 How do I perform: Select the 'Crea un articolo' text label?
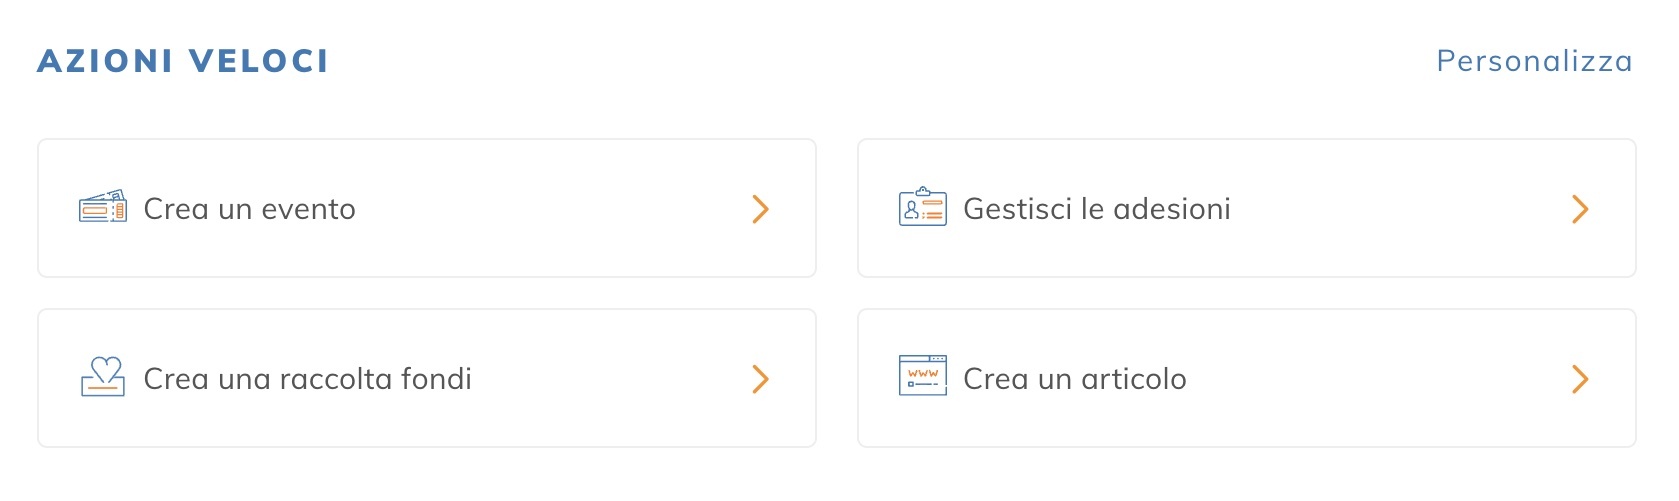[x=1074, y=379]
